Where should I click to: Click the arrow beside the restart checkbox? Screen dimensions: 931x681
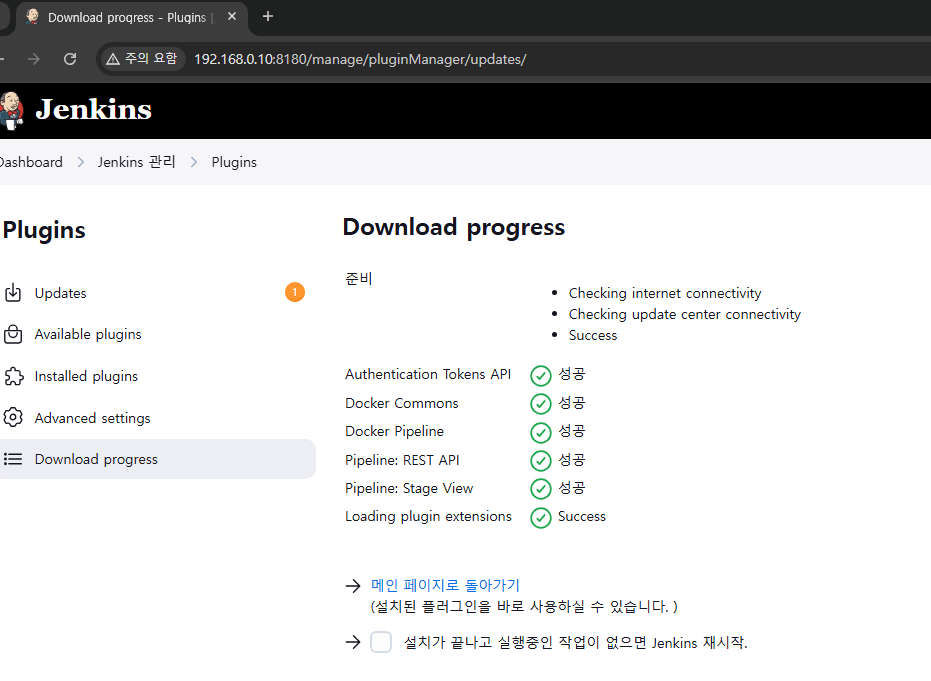353,642
